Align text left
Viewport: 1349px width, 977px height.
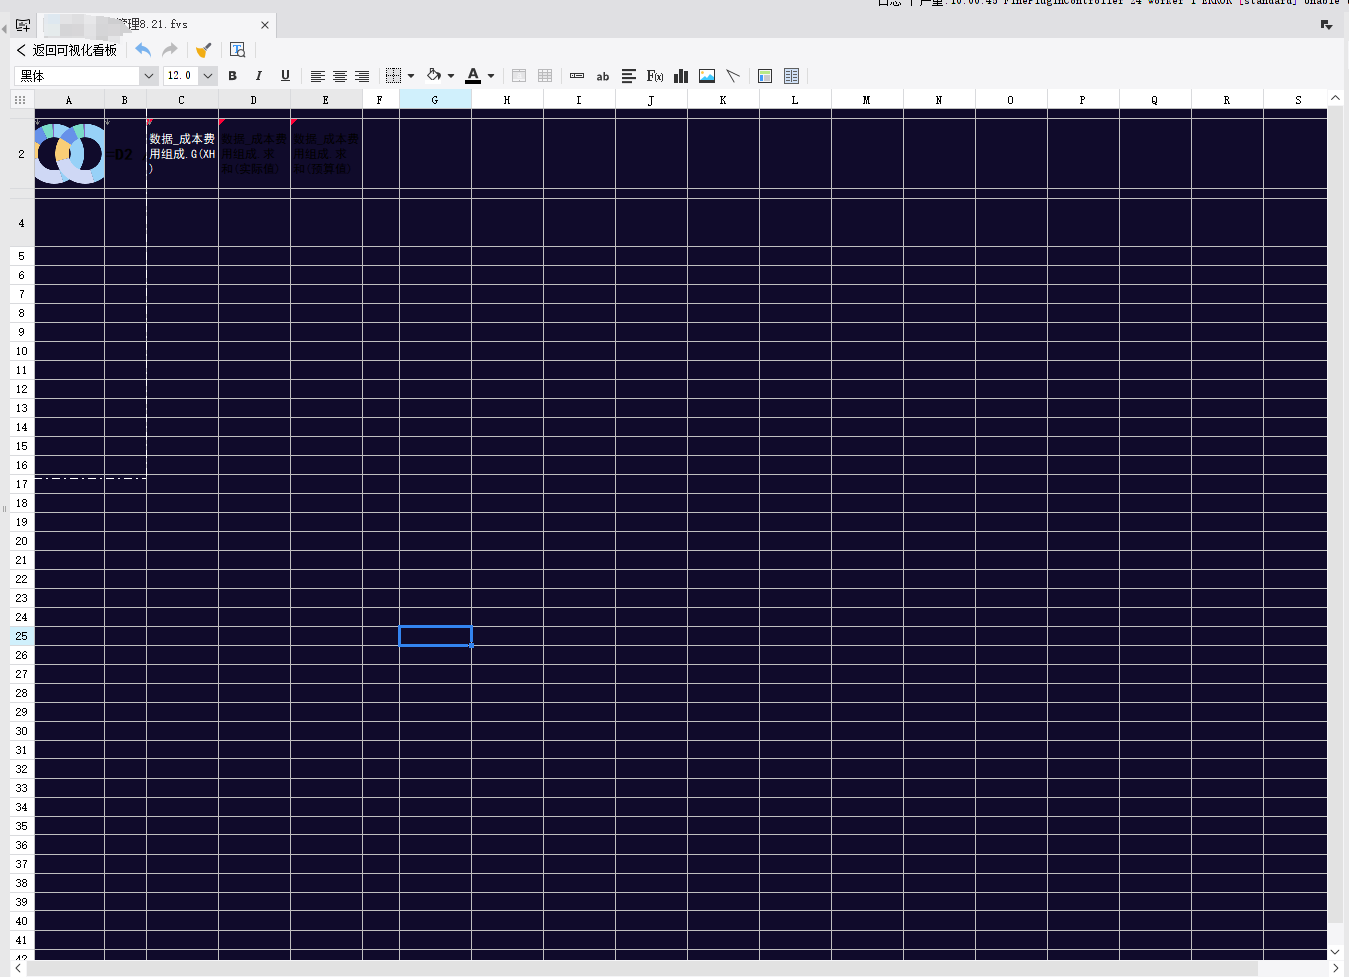pyautogui.click(x=318, y=76)
